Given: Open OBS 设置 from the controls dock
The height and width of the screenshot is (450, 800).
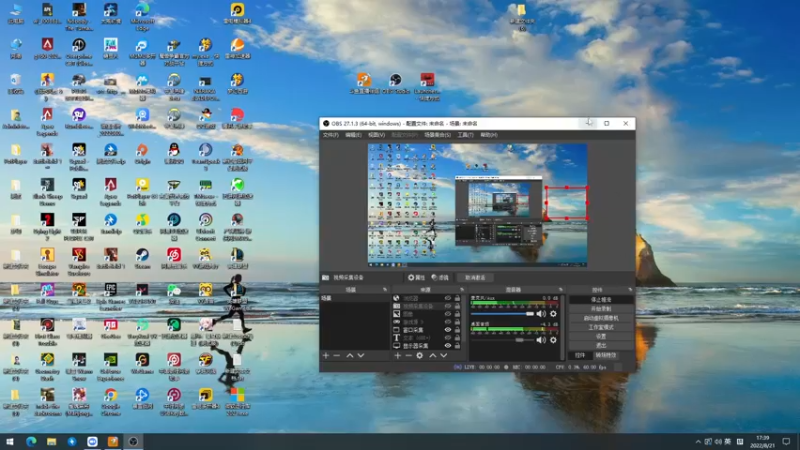Looking at the screenshot, I should (601, 336).
